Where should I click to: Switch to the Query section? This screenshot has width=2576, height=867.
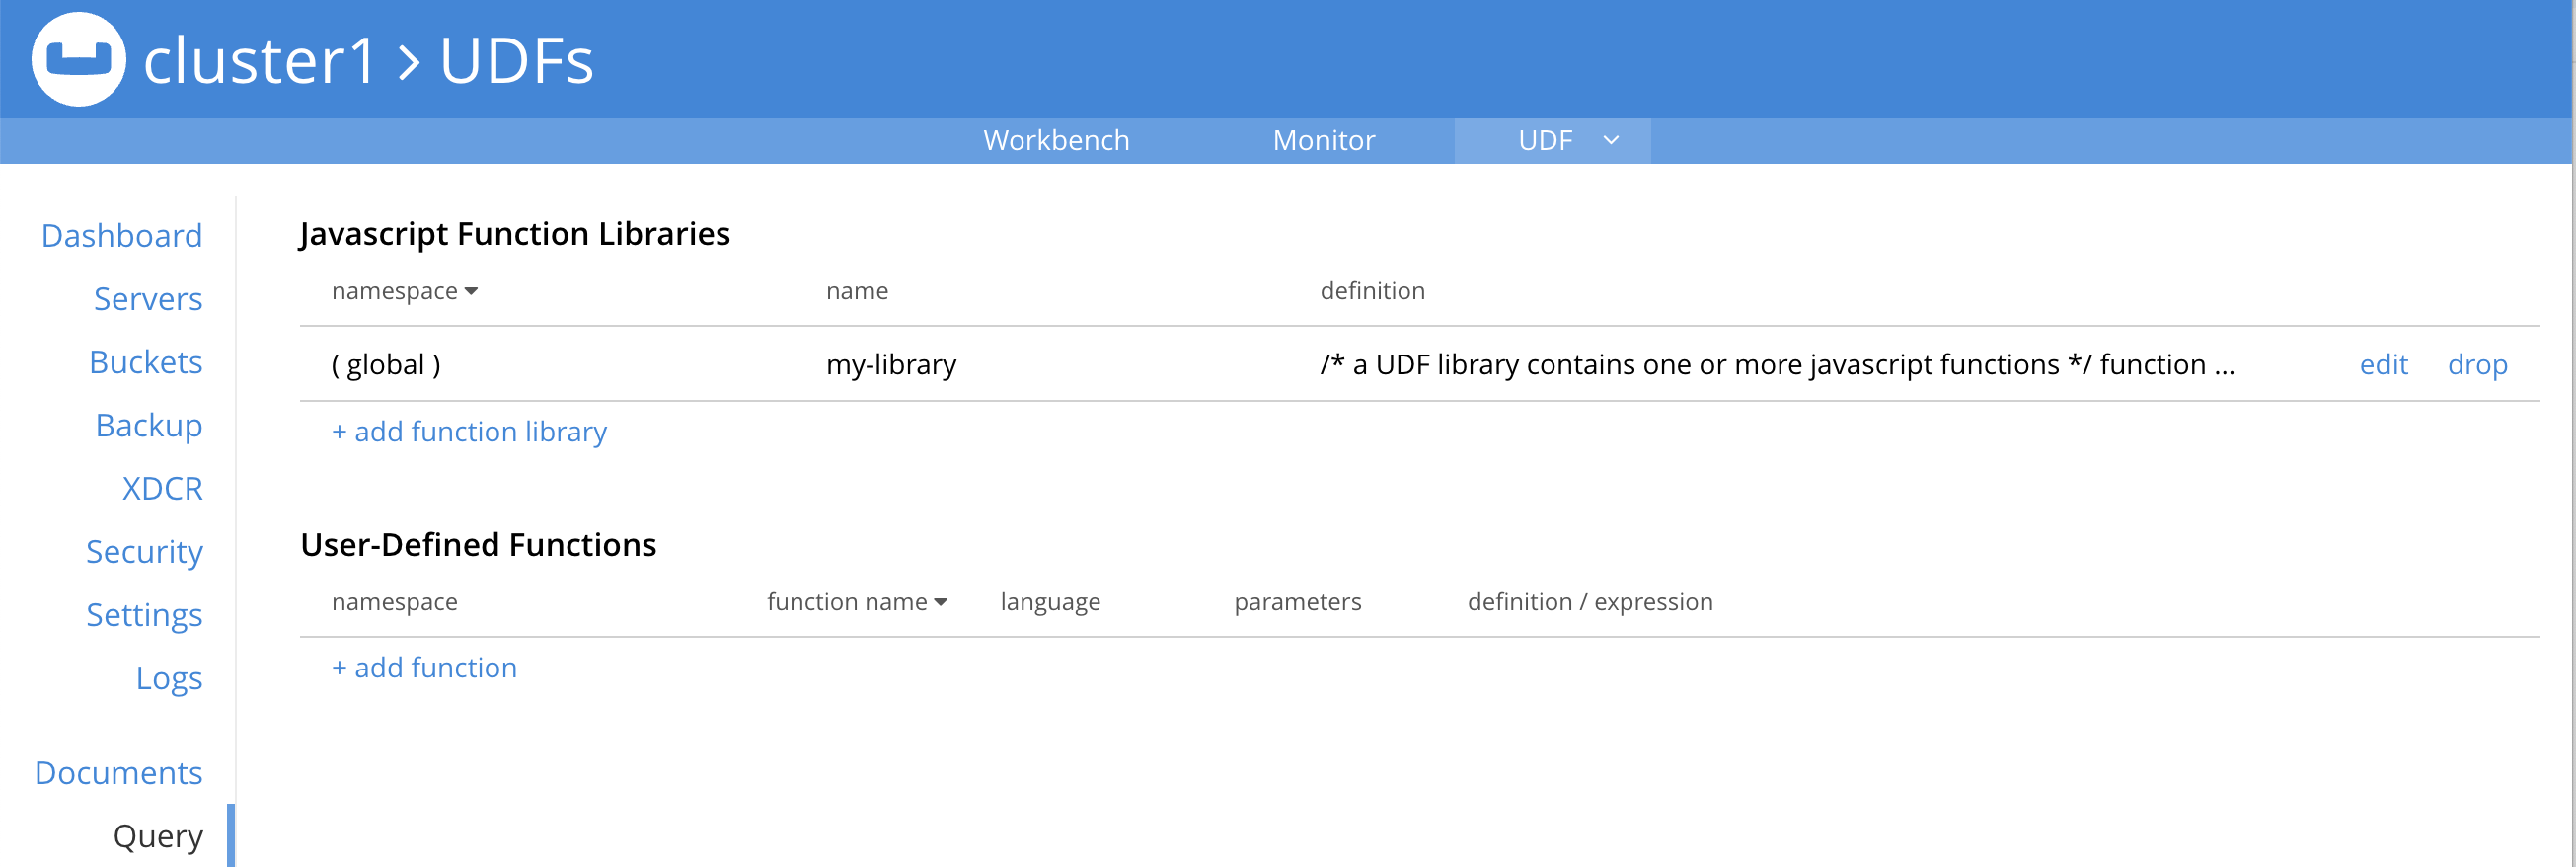click(x=158, y=835)
